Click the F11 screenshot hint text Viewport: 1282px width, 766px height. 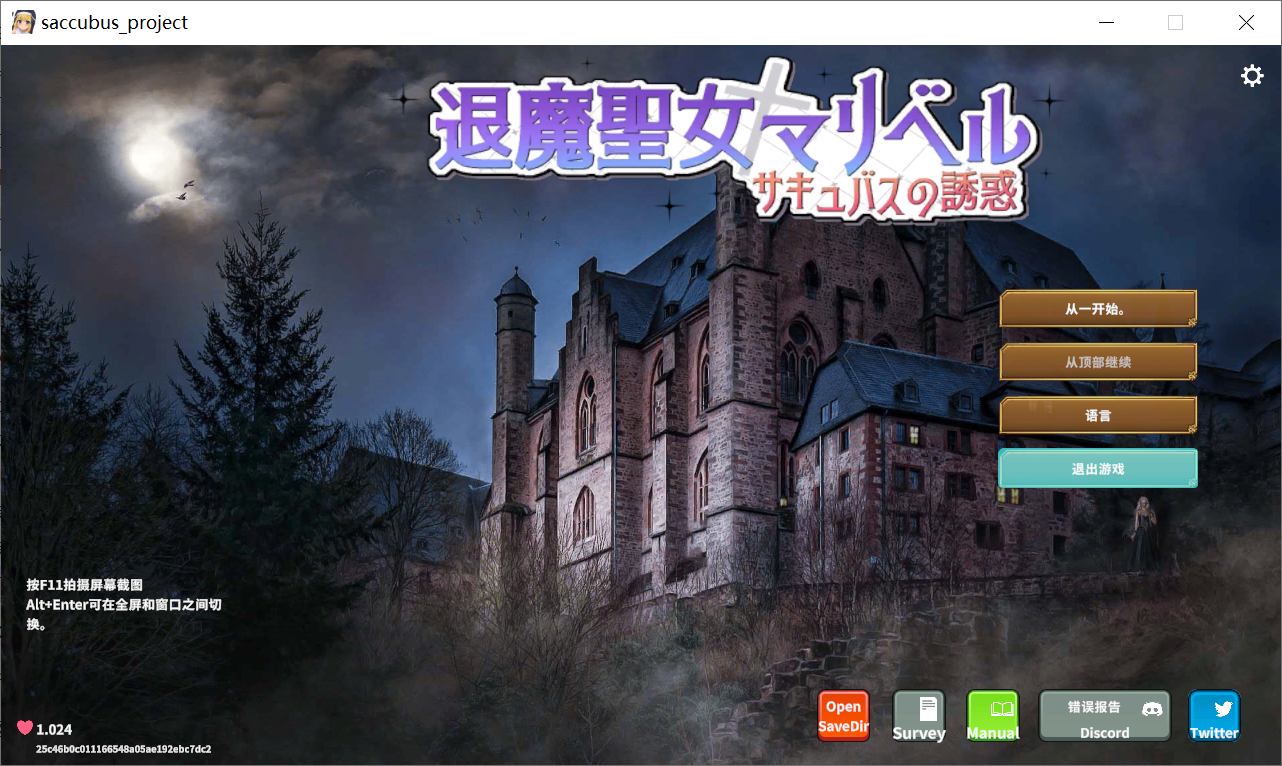point(85,584)
